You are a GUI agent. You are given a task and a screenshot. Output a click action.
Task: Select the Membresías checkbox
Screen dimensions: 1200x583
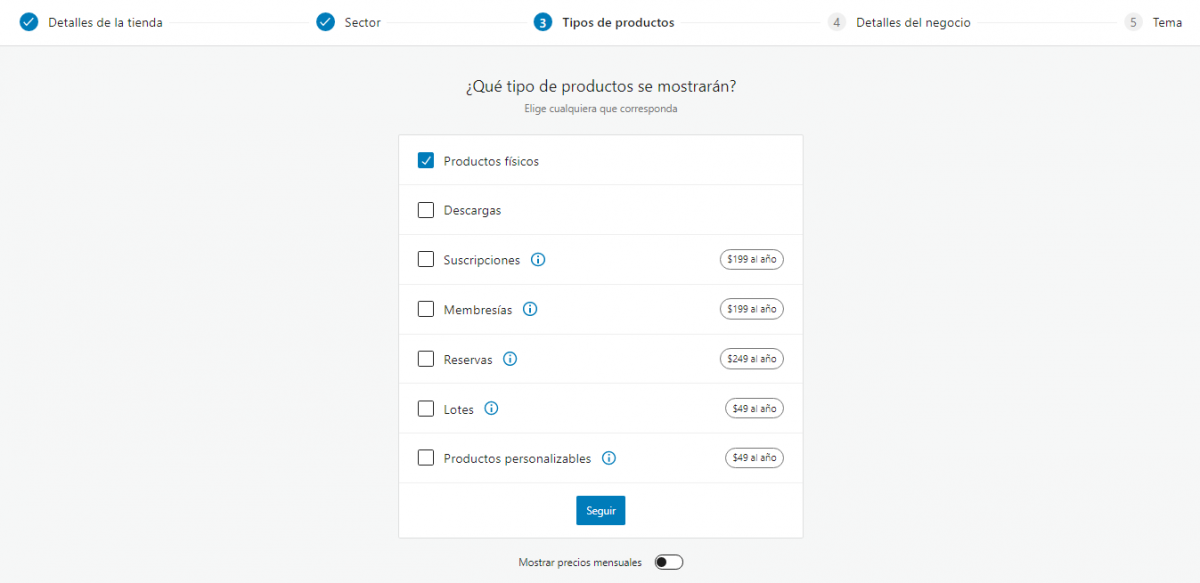(426, 309)
